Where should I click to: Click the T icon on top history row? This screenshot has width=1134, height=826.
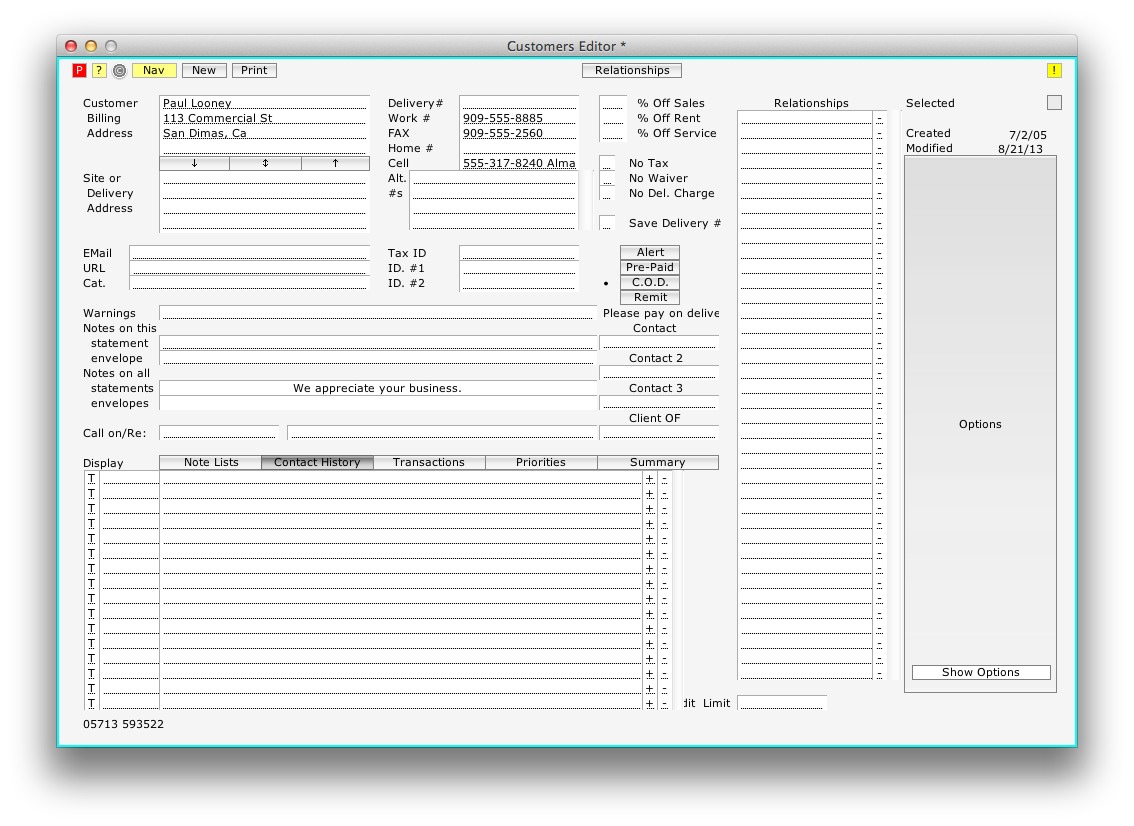pos(92,478)
